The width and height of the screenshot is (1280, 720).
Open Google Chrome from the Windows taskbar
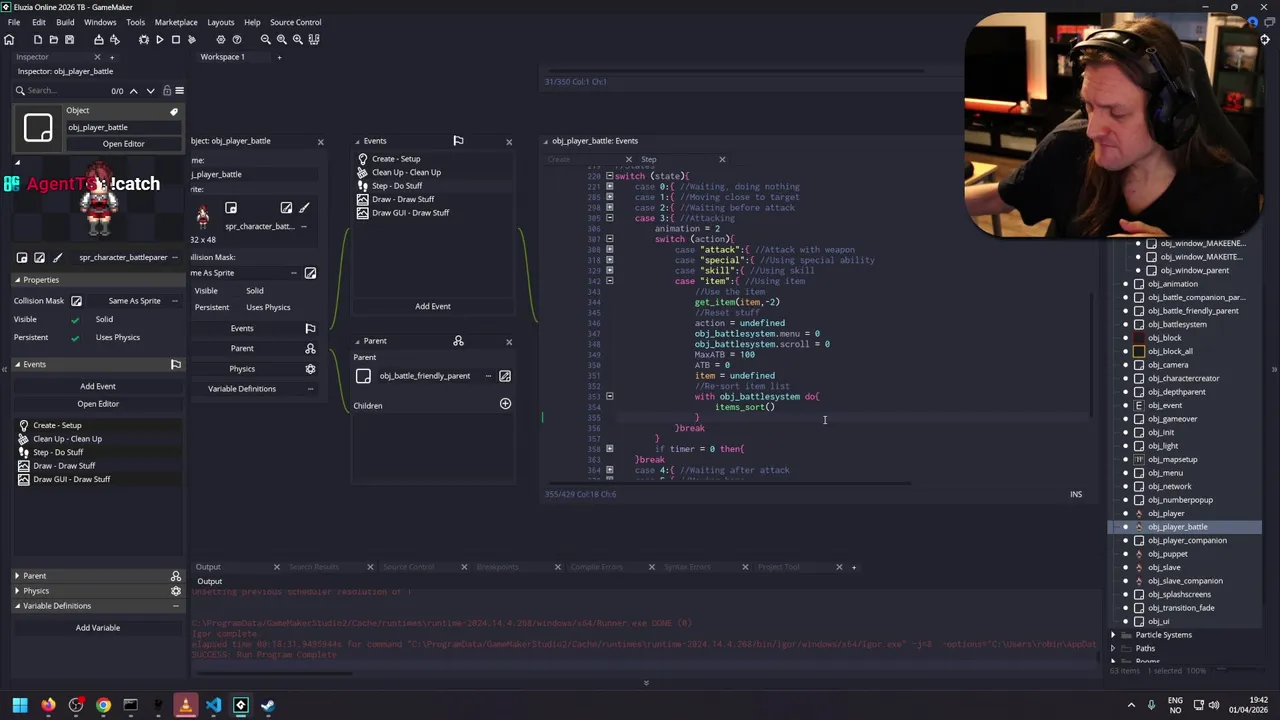[103, 705]
